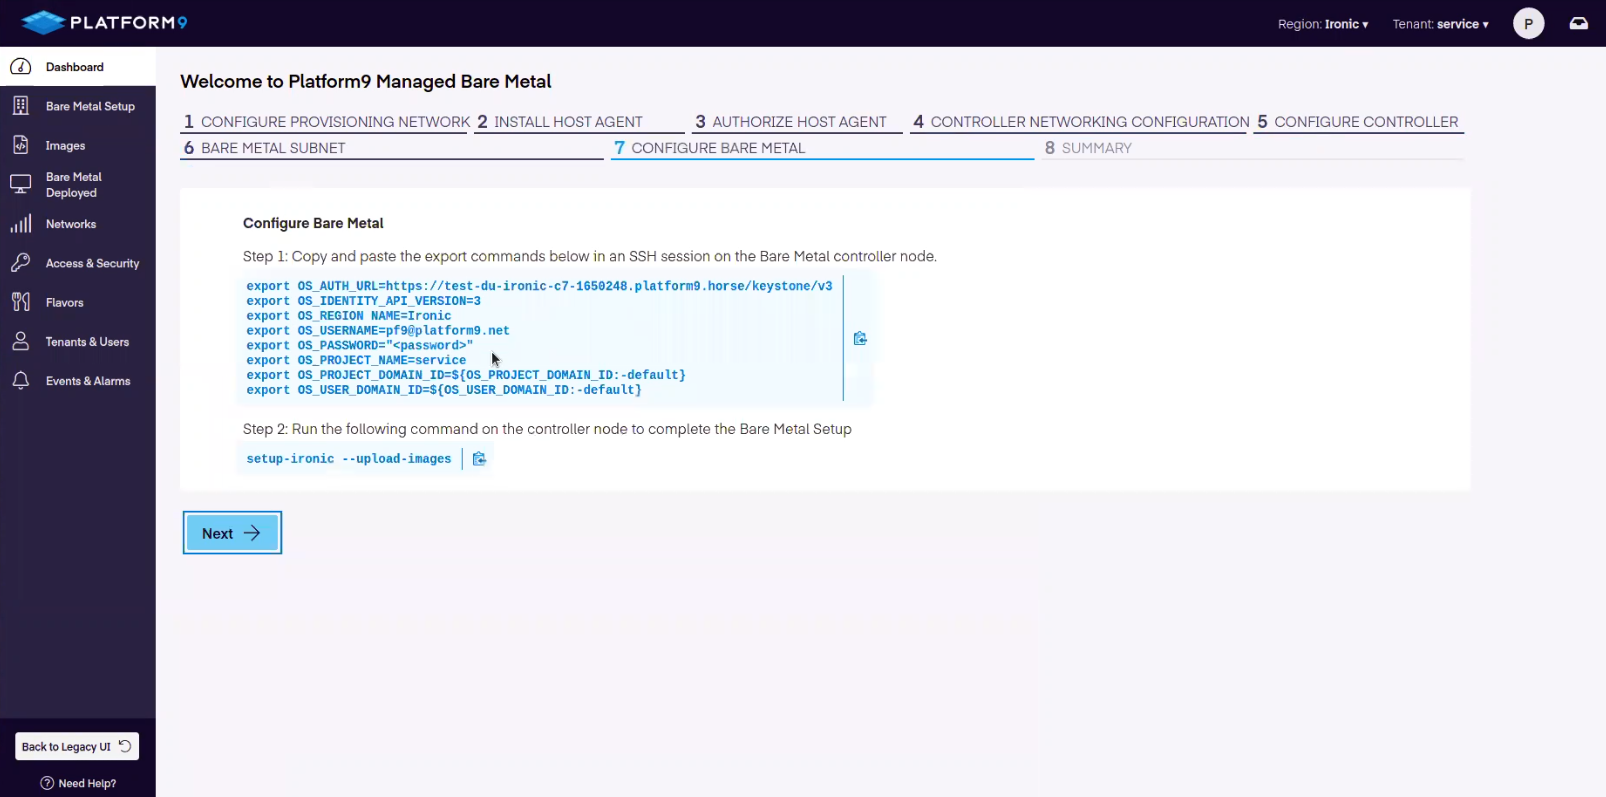
Task: Click the Configure Bare Metal section heading
Action: [x=313, y=223]
